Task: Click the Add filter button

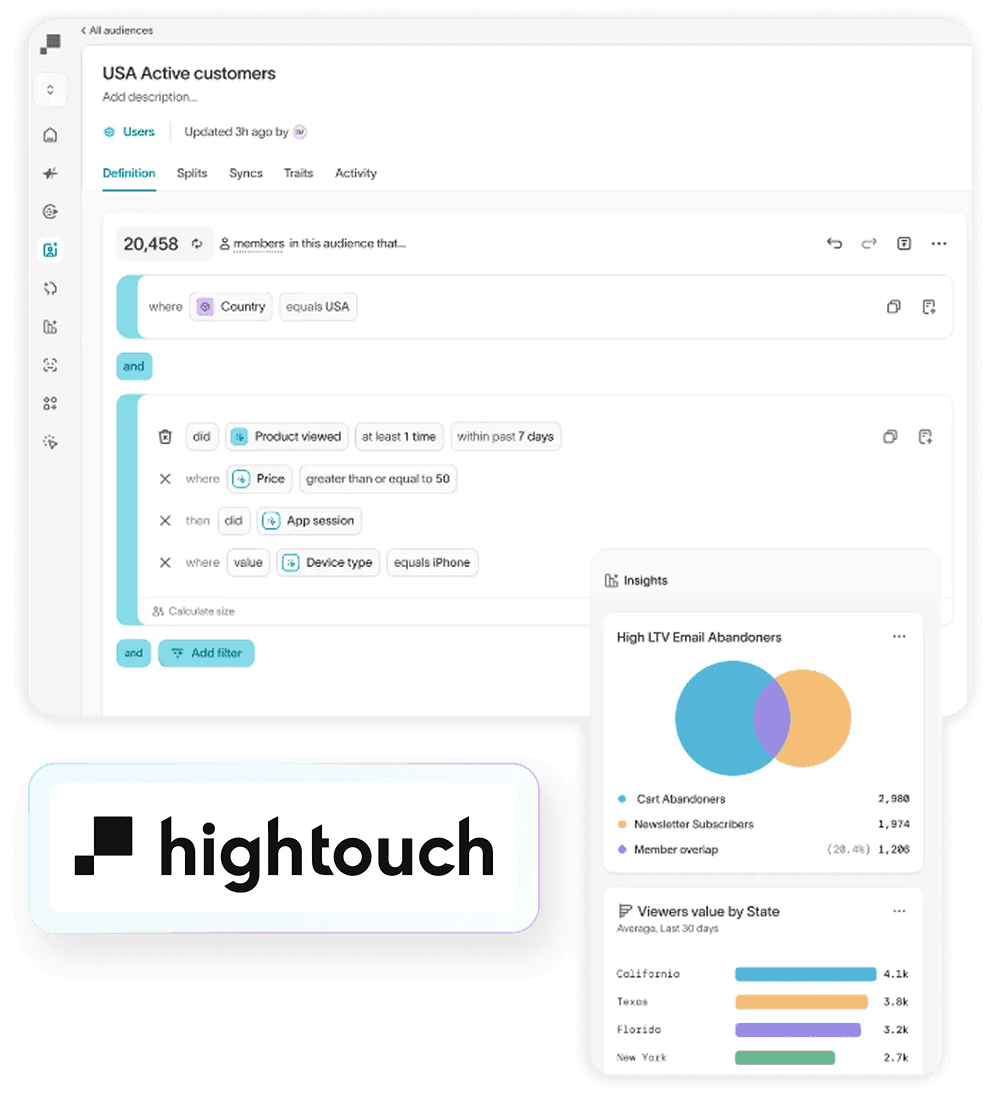Action: [x=206, y=653]
